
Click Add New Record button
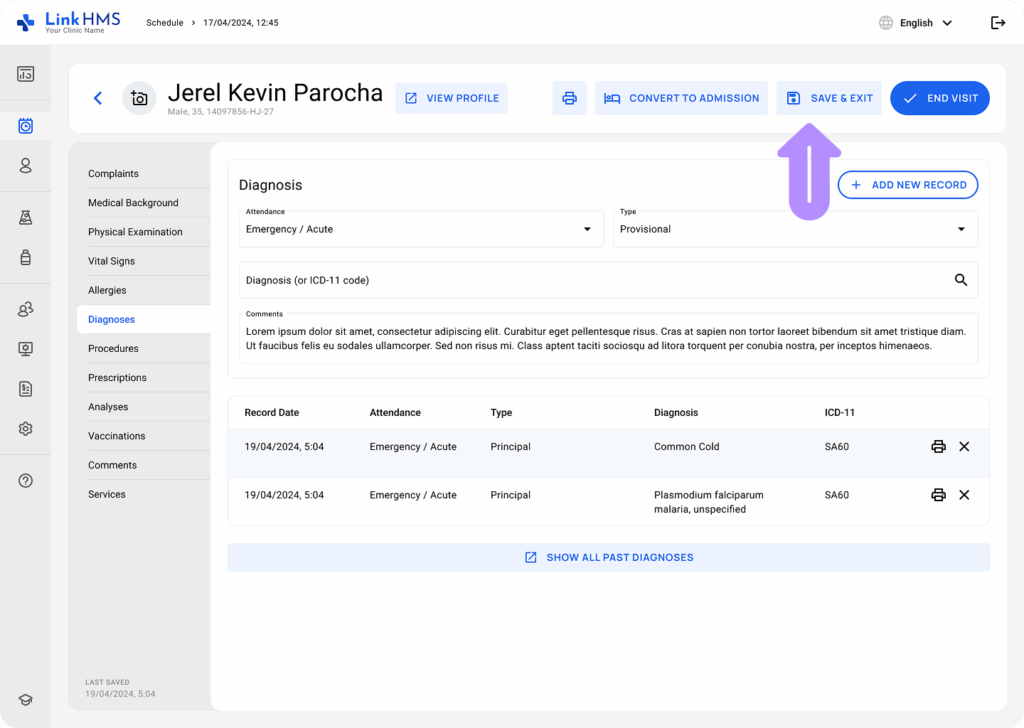[x=907, y=185]
